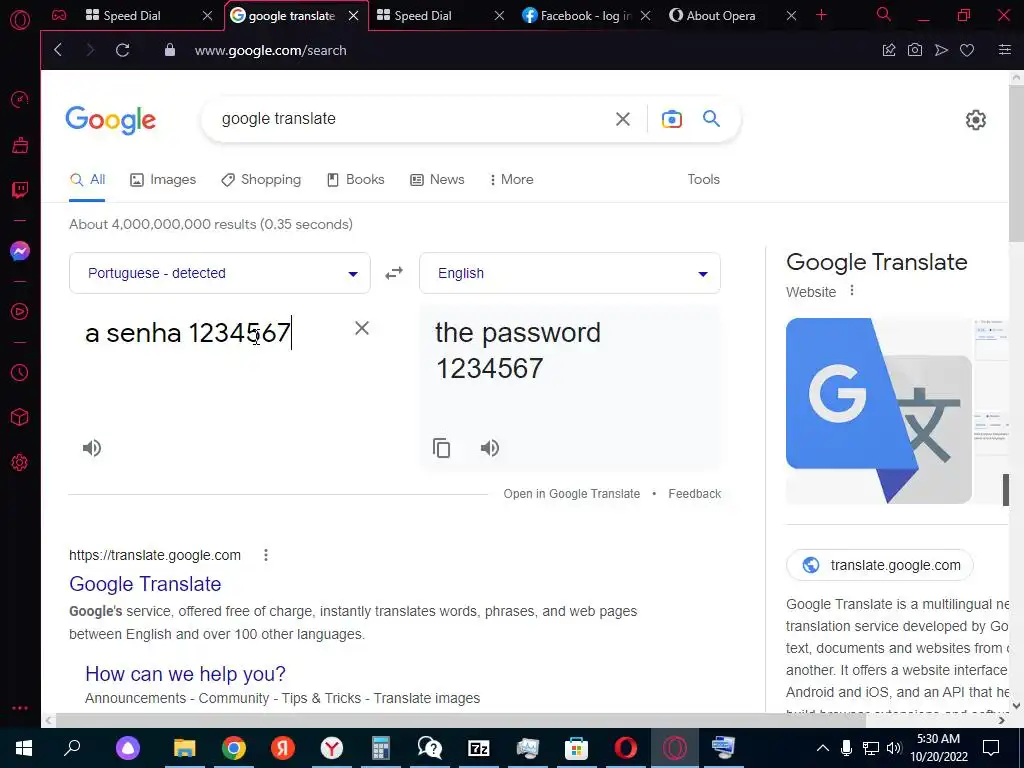This screenshot has height=768, width=1024.
Task: Open My Flow send icon
Action: click(x=941, y=50)
